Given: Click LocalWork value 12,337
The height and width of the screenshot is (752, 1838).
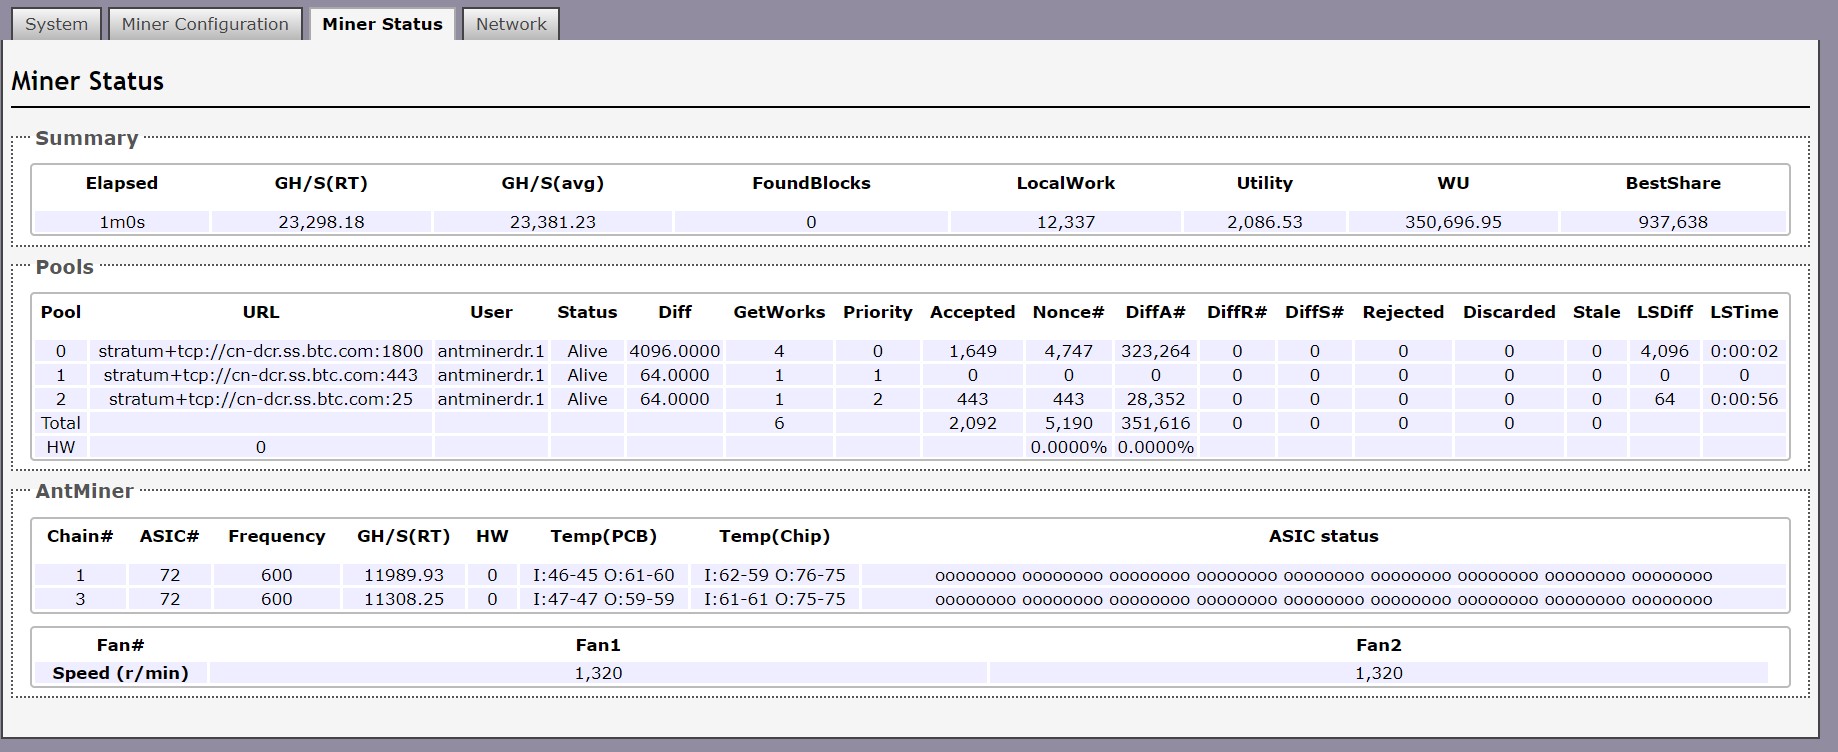Looking at the screenshot, I should pos(1066,222).
